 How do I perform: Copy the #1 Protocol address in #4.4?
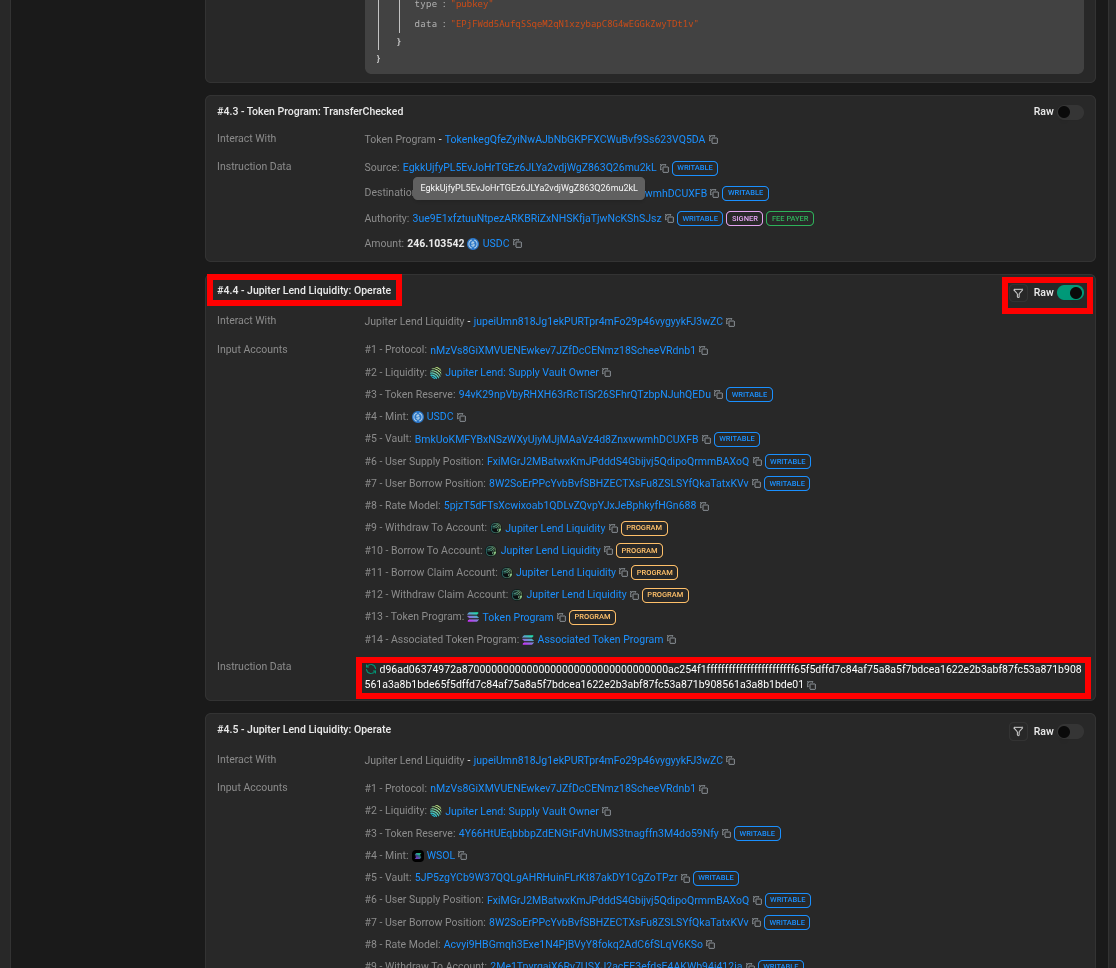click(x=703, y=350)
